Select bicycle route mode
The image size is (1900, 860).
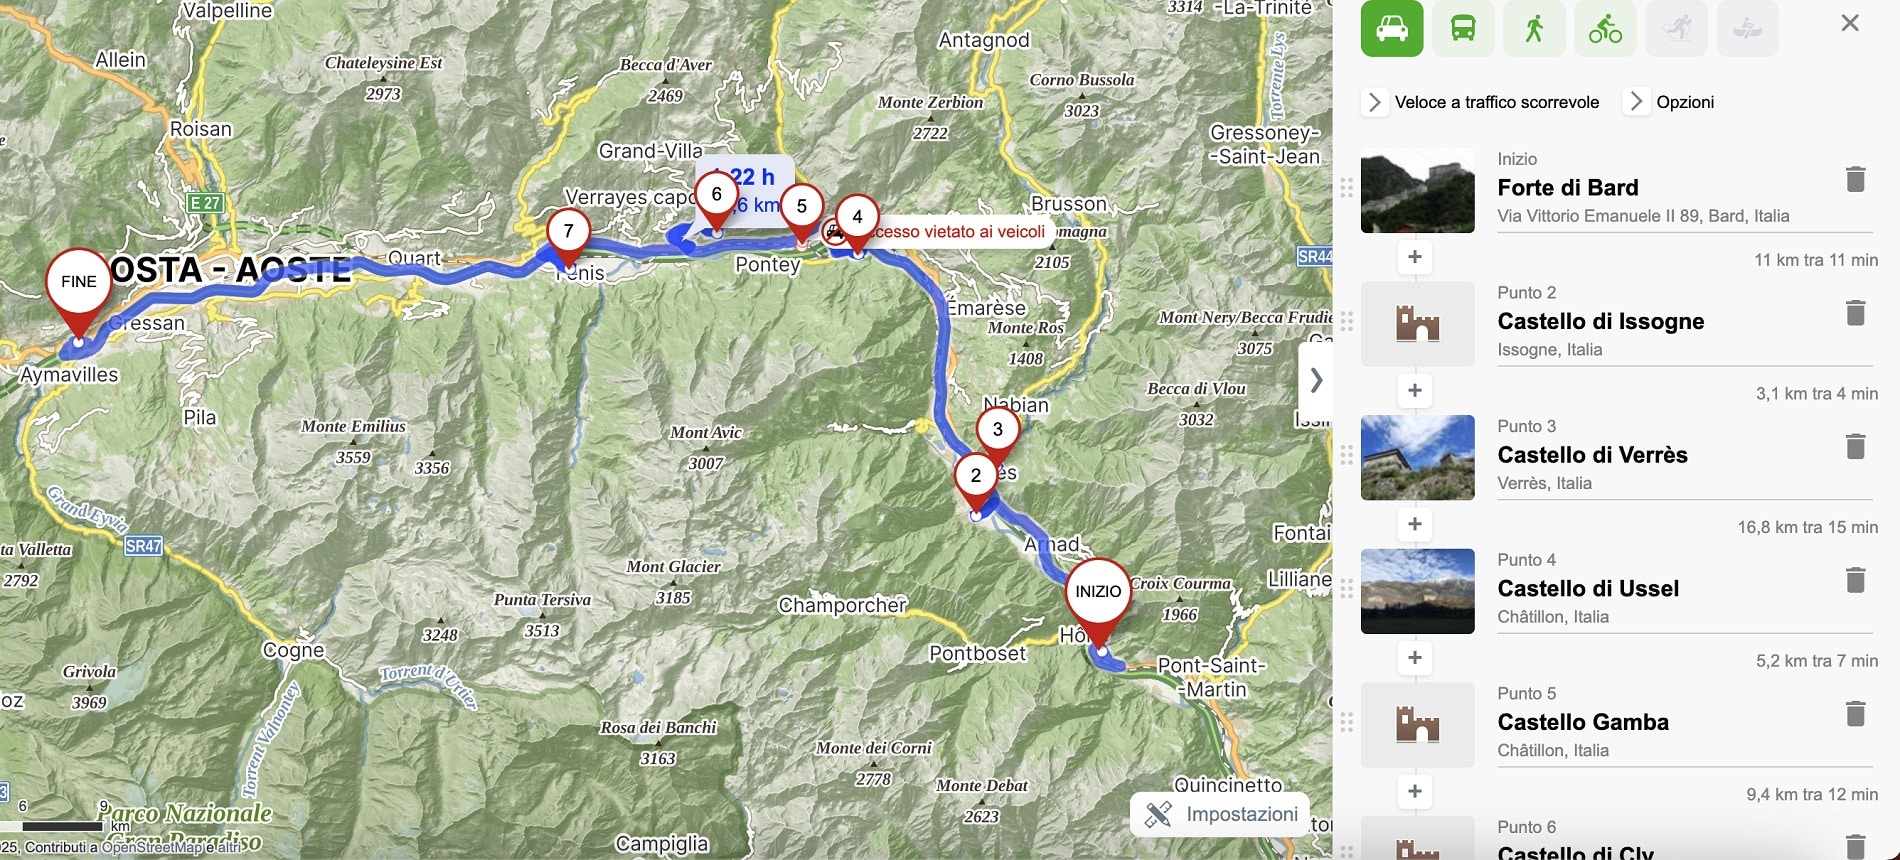pos(1605,28)
